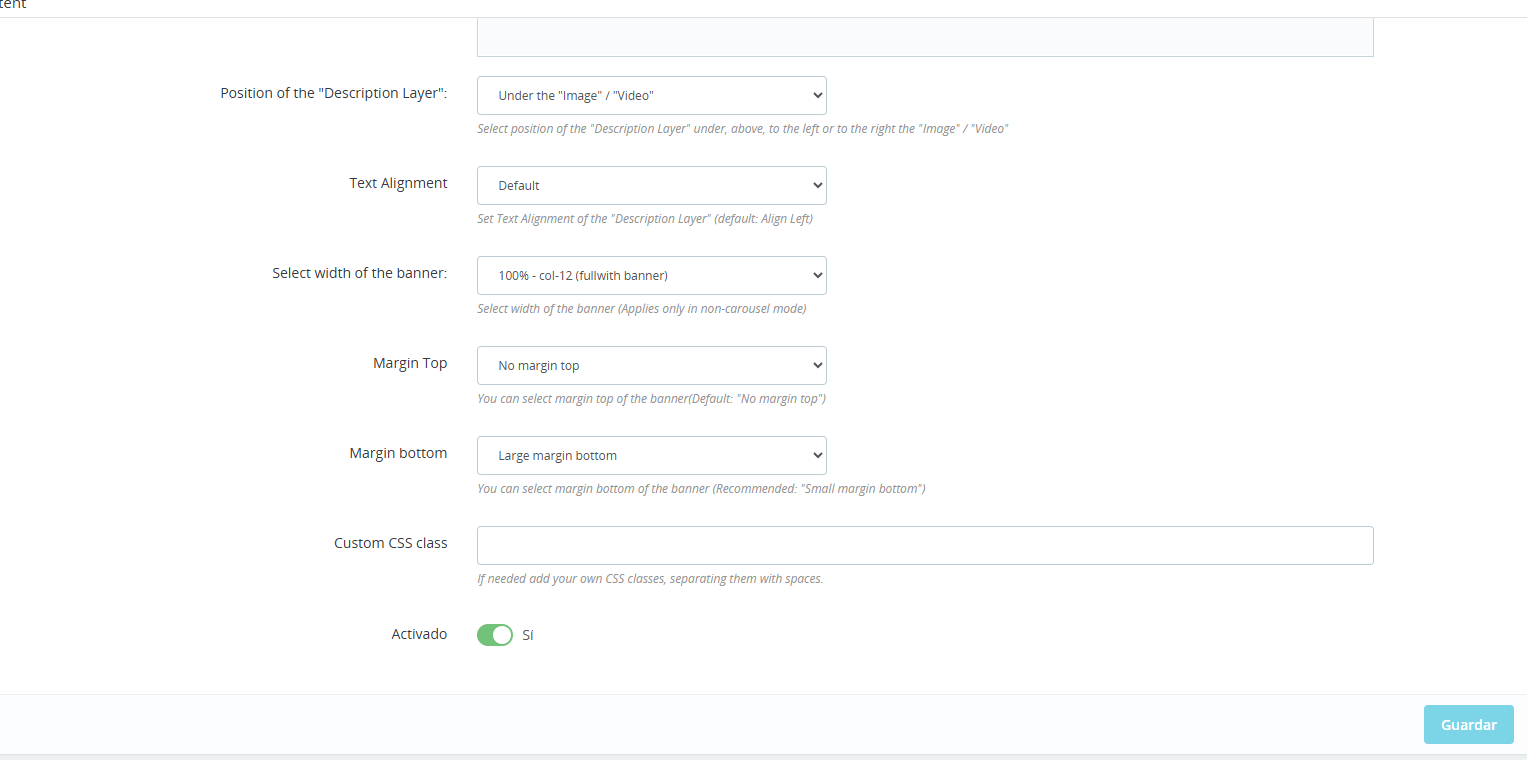Click the Activado label

[419, 634]
